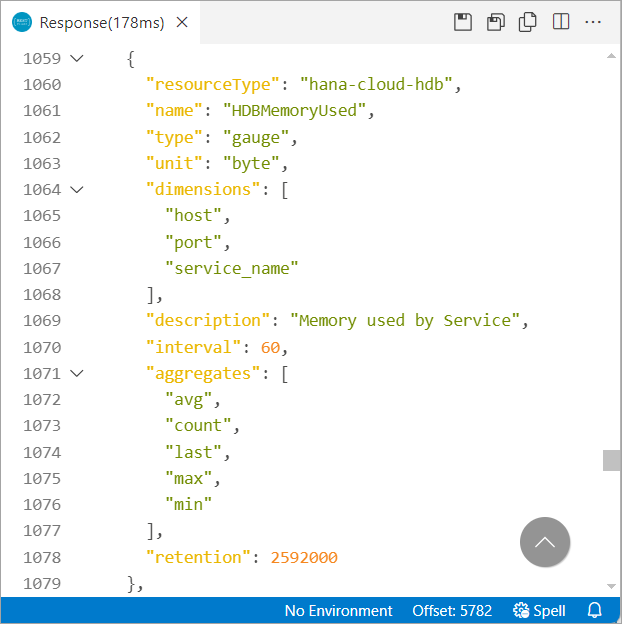Click the "HDBMemoryUsed" value

tap(294, 111)
